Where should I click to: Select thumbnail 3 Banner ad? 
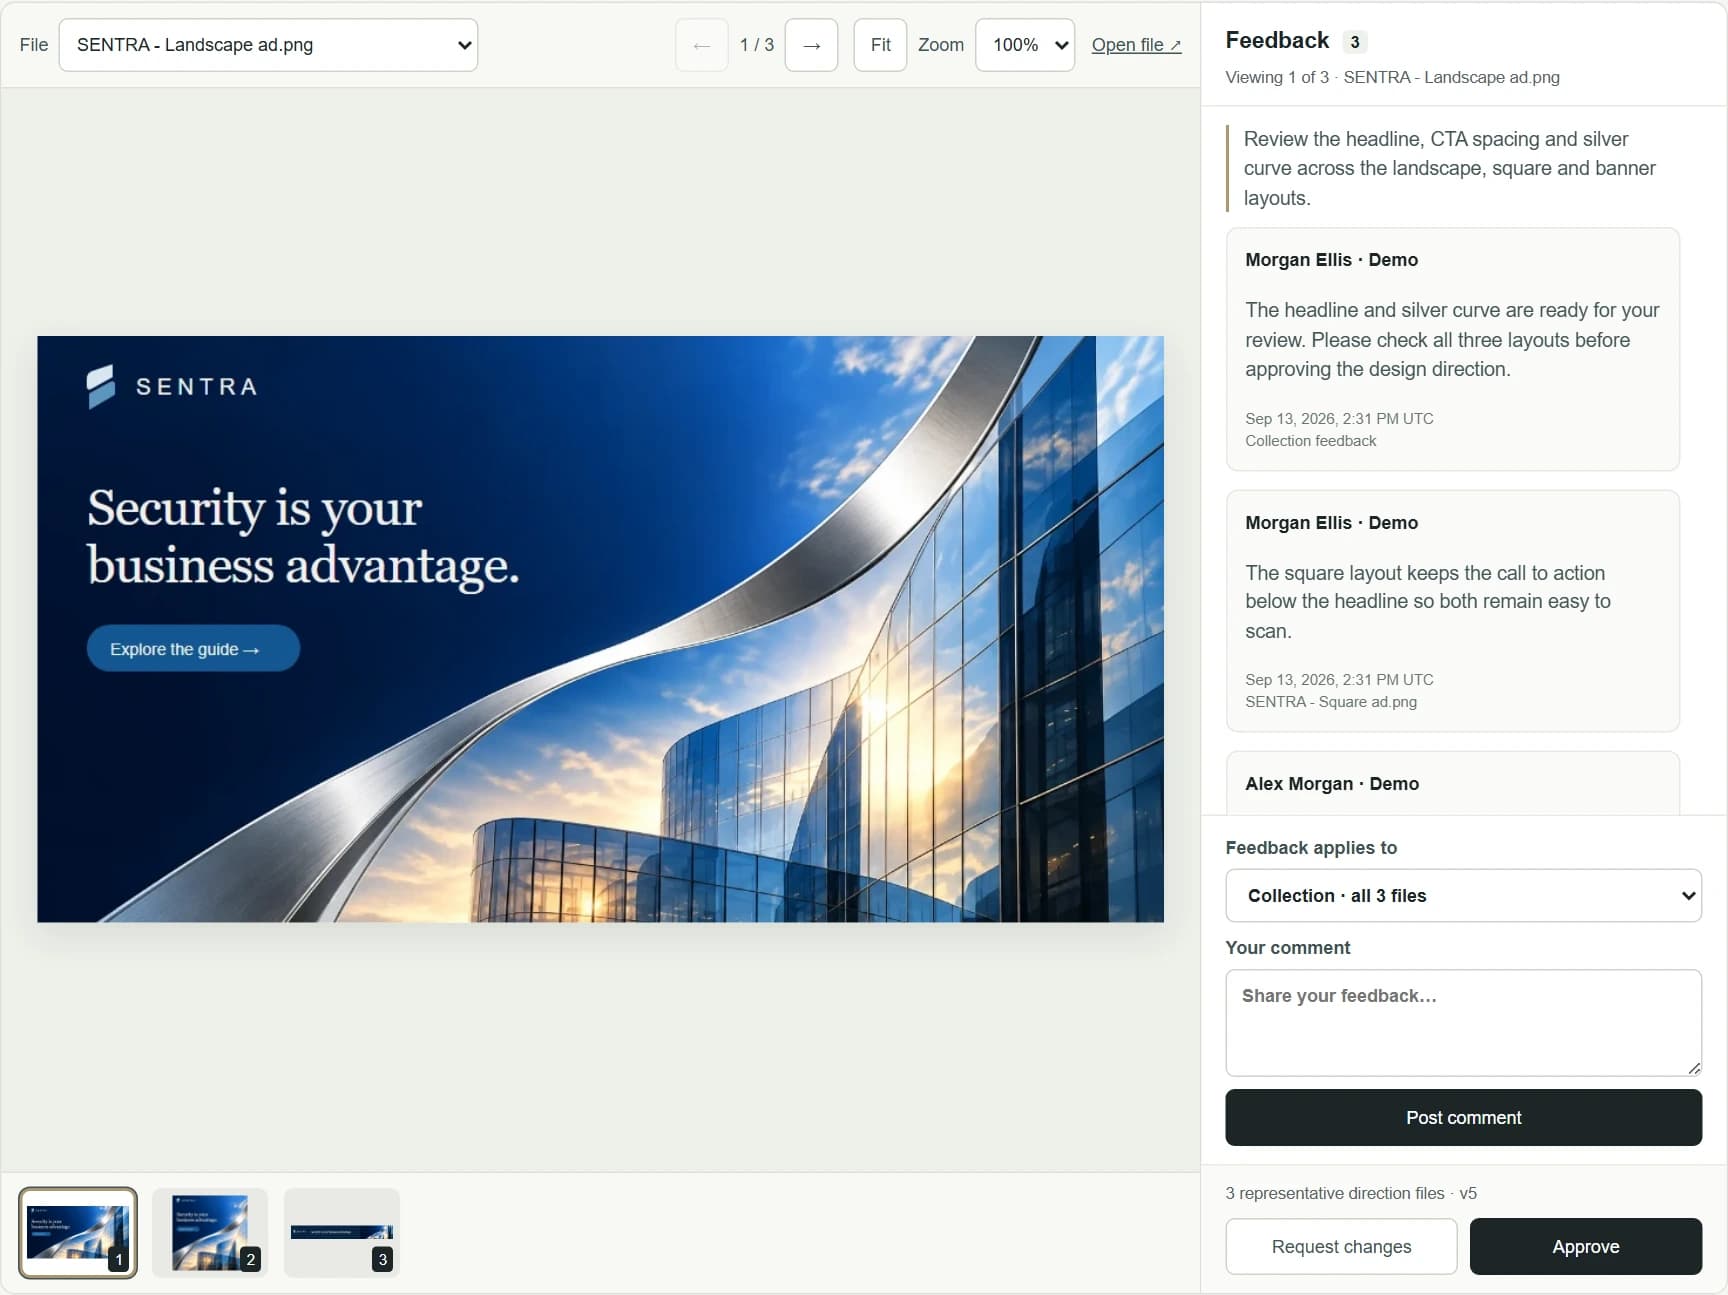coord(342,1233)
